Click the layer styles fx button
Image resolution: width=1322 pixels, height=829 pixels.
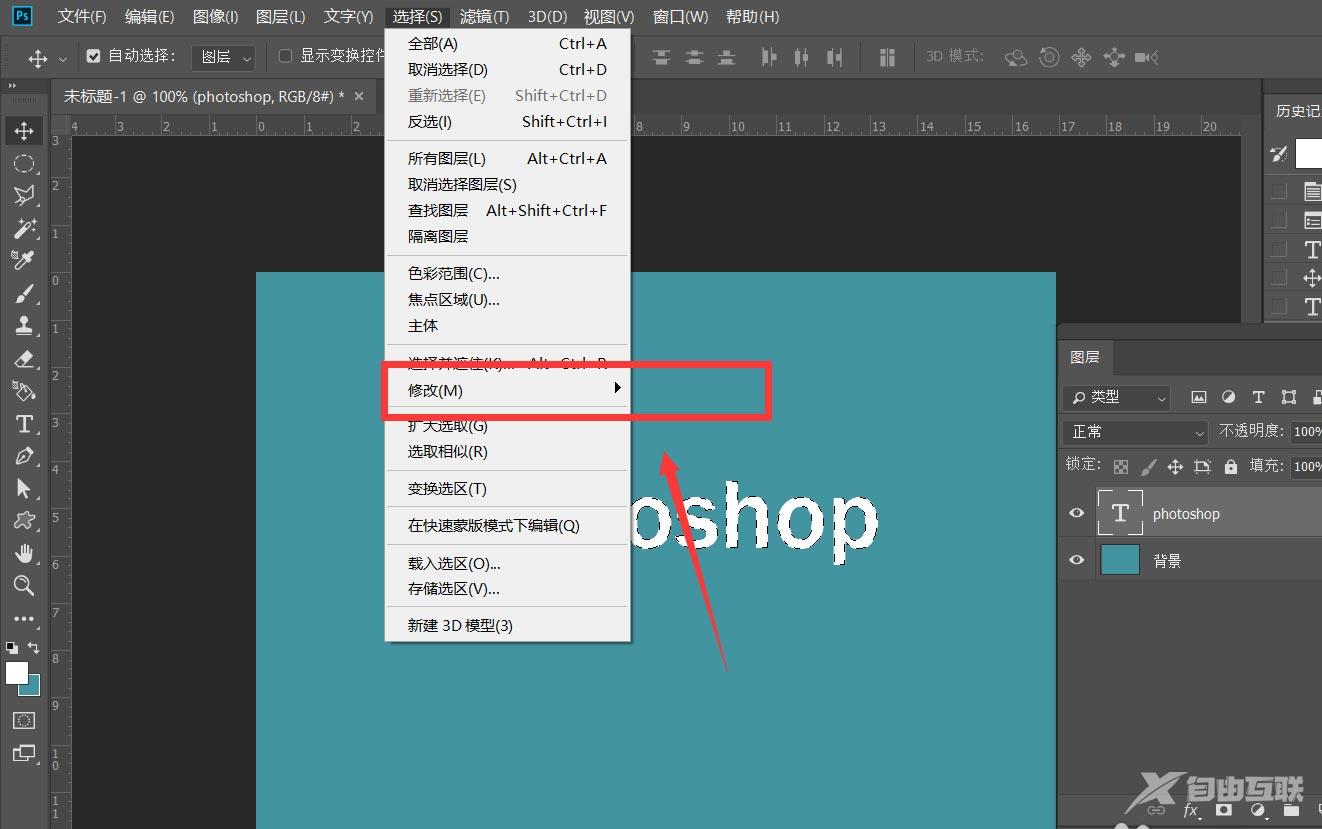click(1191, 810)
